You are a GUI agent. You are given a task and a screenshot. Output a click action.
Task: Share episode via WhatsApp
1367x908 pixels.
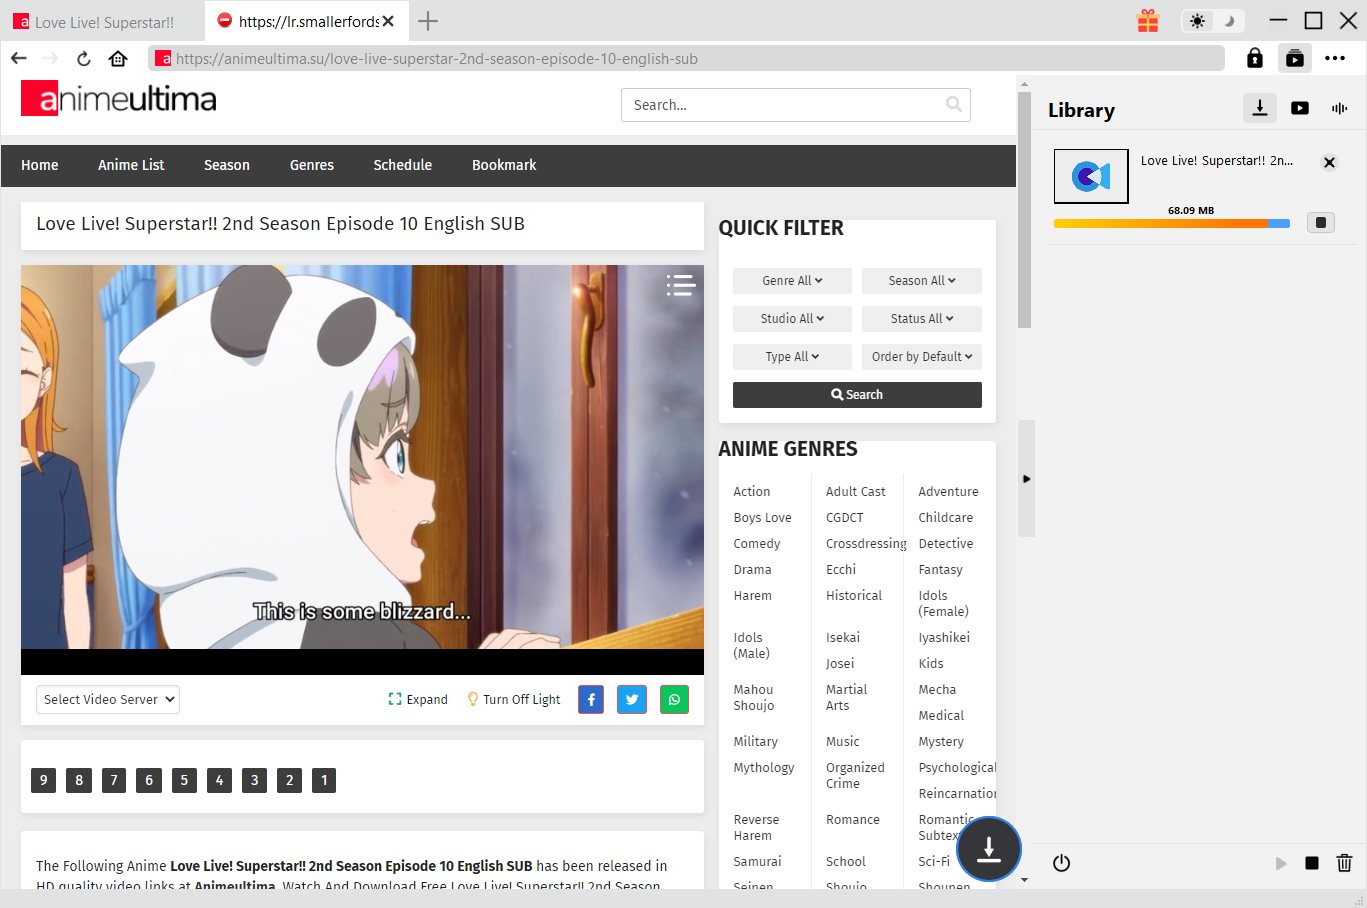click(674, 699)
